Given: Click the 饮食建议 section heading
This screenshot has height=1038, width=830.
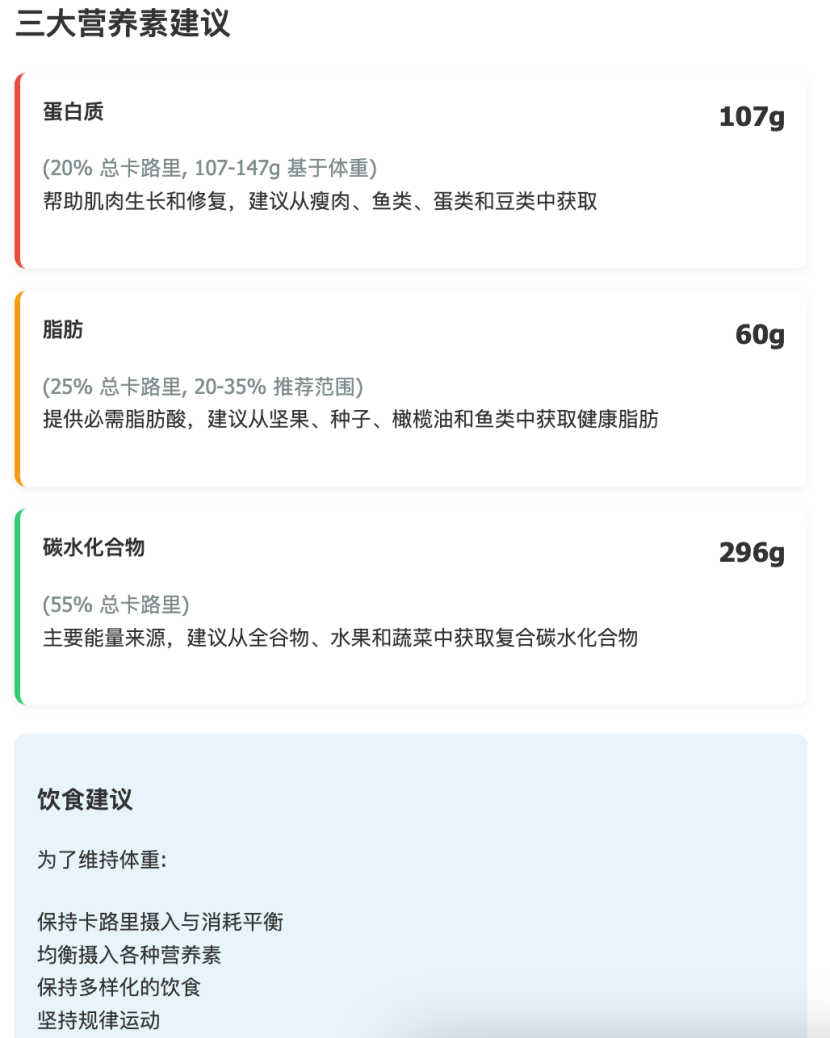Looking at the screenshot, I should (85, 799).
